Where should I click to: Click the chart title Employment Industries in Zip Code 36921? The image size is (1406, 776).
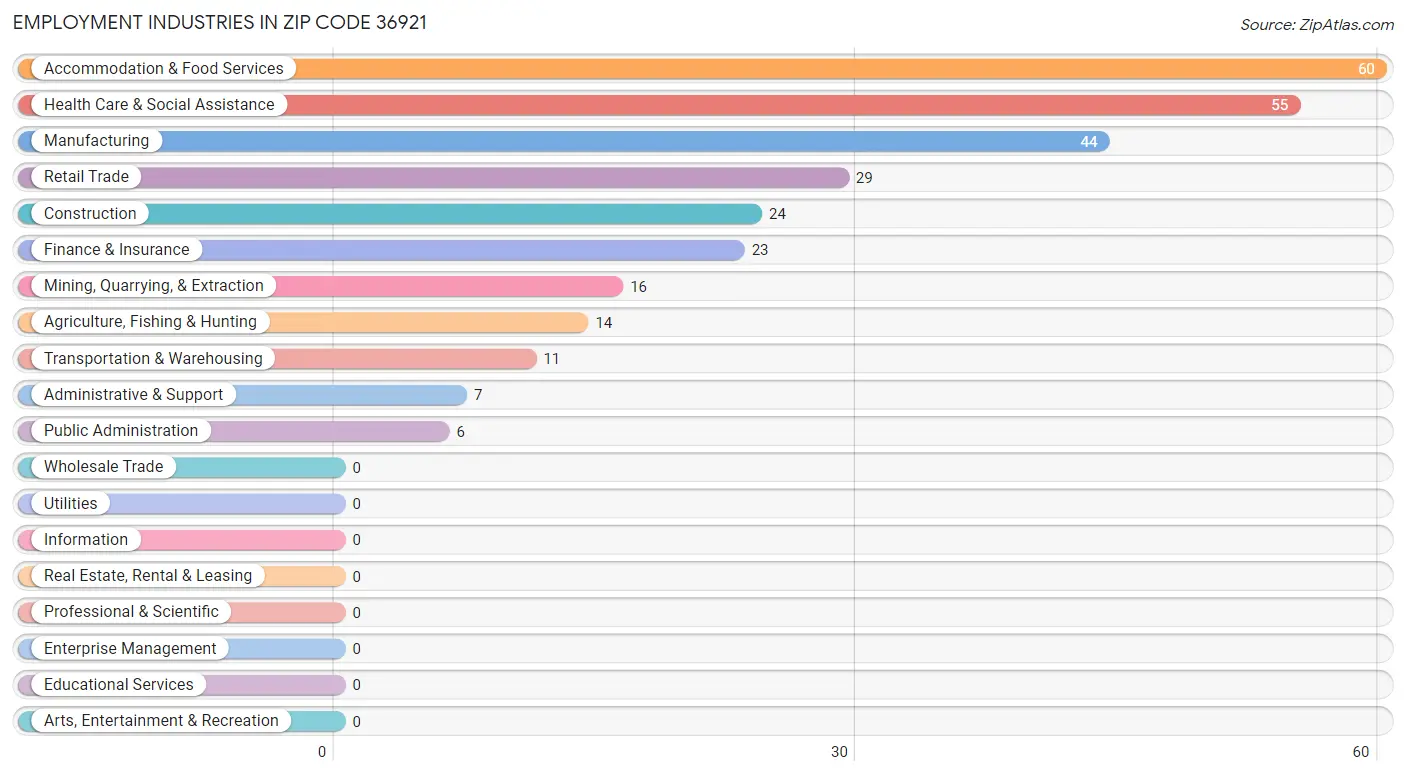point(220,22)
